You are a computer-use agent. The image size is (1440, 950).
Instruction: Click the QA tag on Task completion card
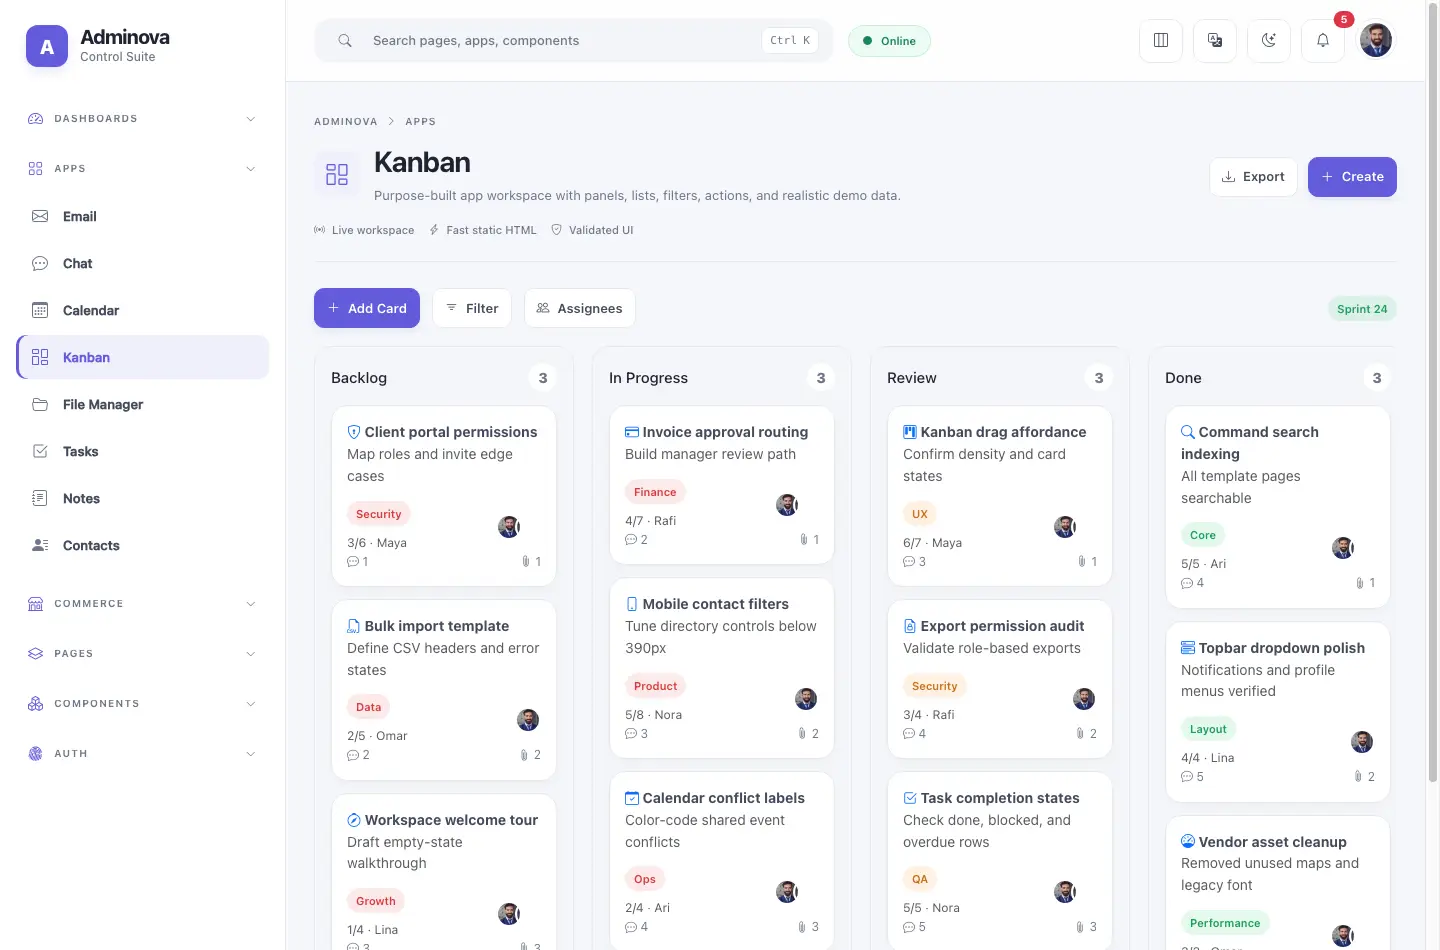pyautogui.click(x=920, y=880)
